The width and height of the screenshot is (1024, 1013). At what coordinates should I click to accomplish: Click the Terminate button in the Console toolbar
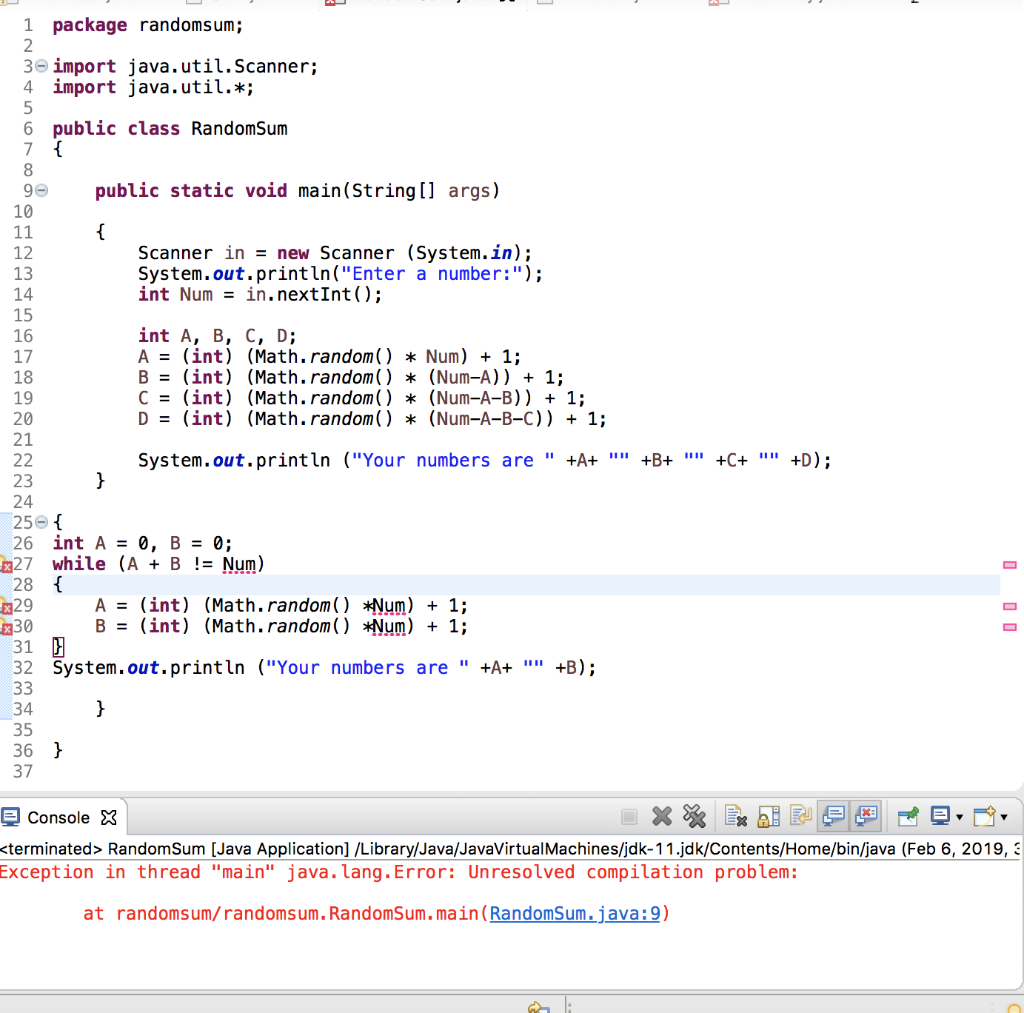tap(628, 816)
